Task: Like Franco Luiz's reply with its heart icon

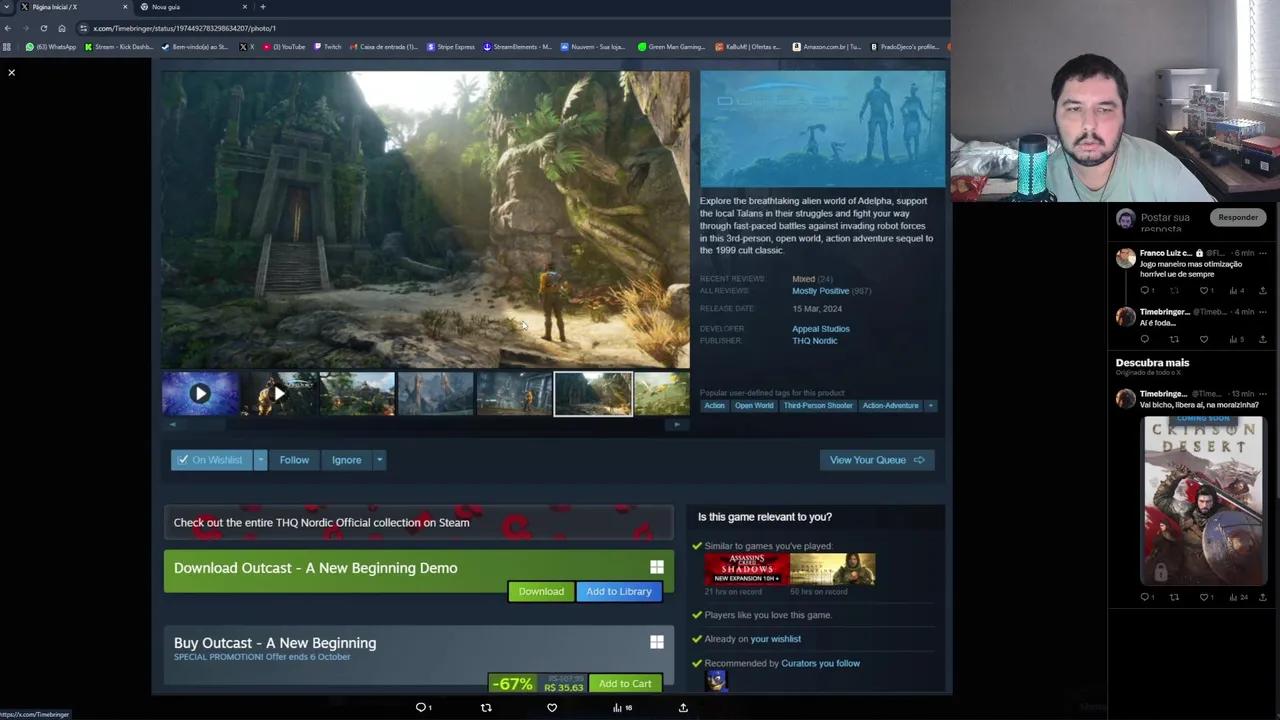Action: click(x=1204, y=290)
